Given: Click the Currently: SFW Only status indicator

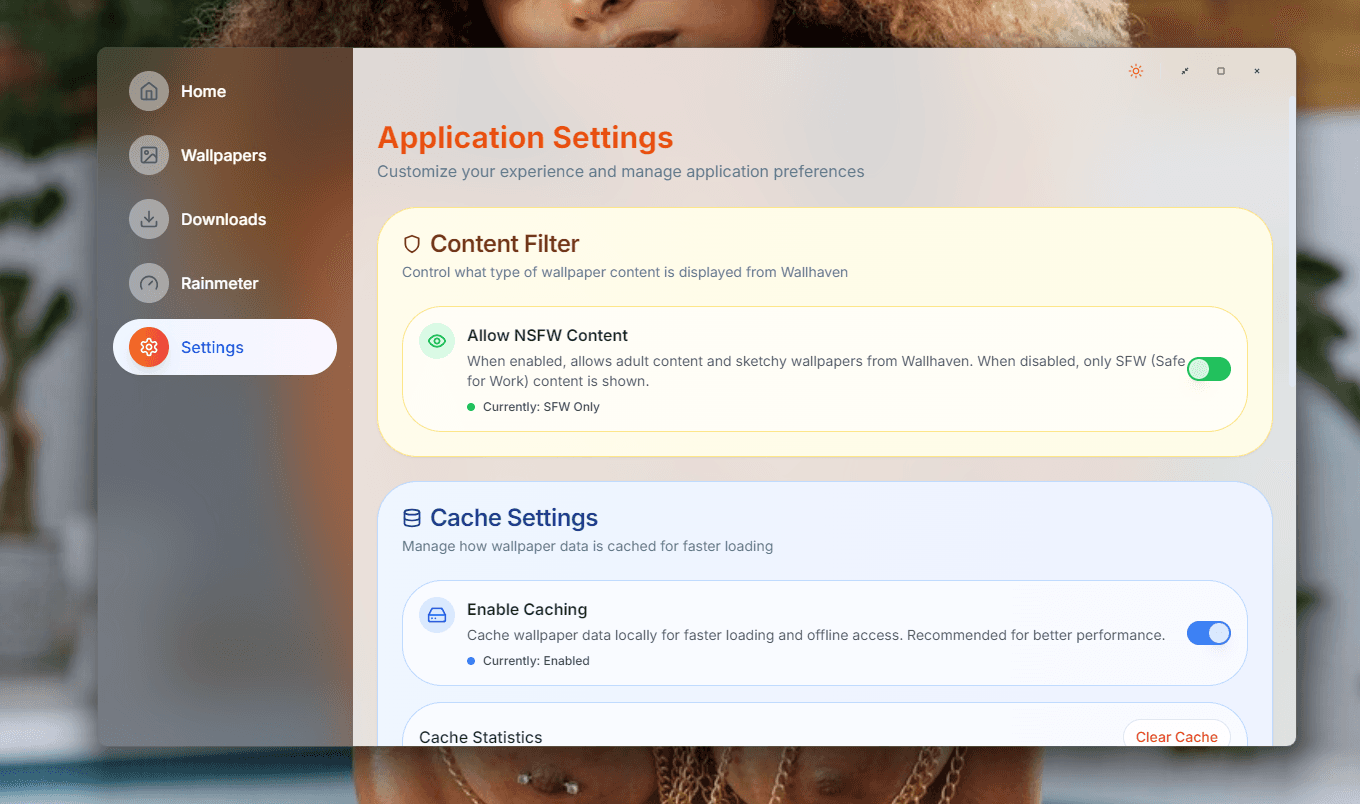Looking at the screenshot, I should pos(534,407).
